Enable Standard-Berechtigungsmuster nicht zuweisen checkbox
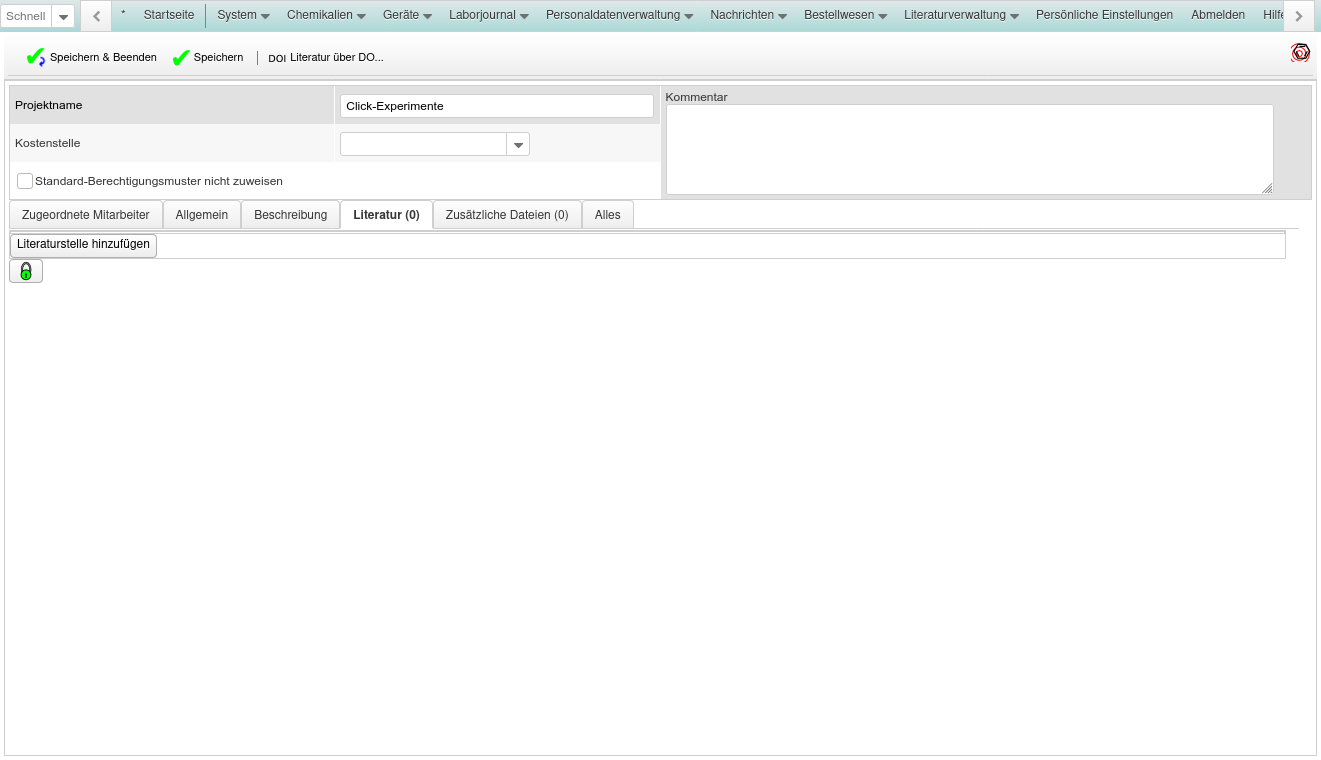This screenshot has width=1321, height=760. point(25,181)
